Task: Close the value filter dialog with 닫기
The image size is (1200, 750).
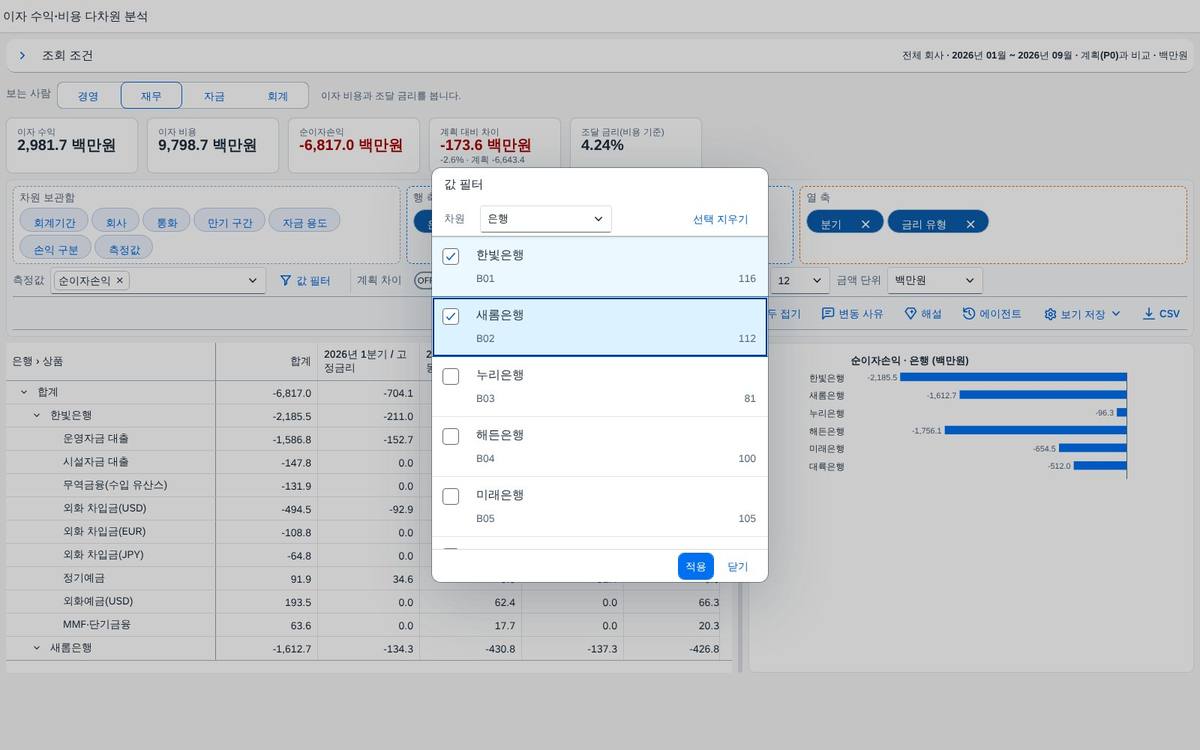Action: tap(737, 566)
